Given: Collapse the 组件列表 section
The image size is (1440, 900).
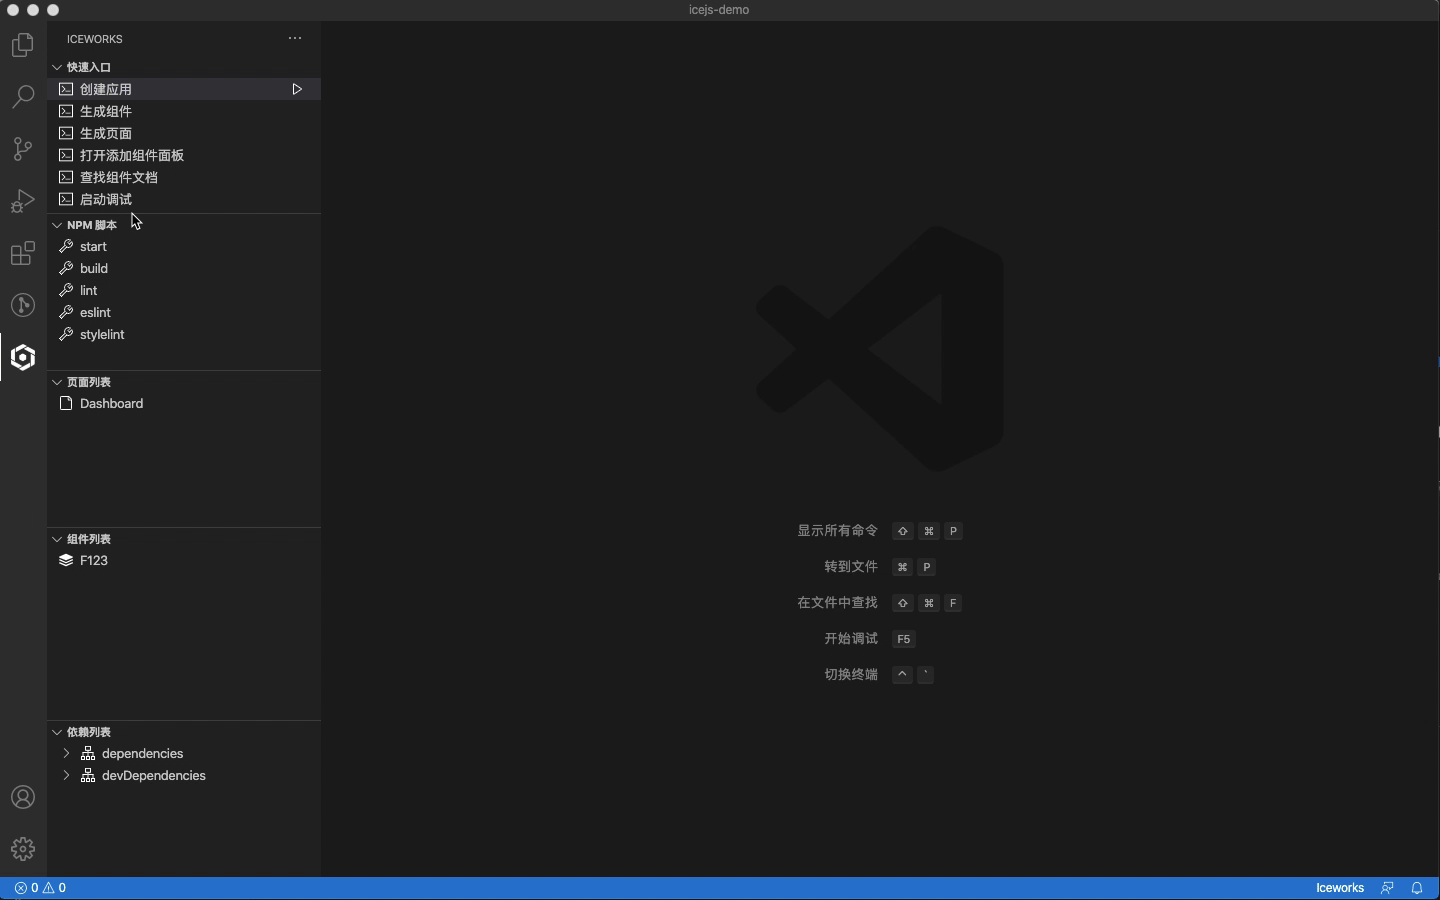Looking at the screenshot, I should (x=57, y=539).
